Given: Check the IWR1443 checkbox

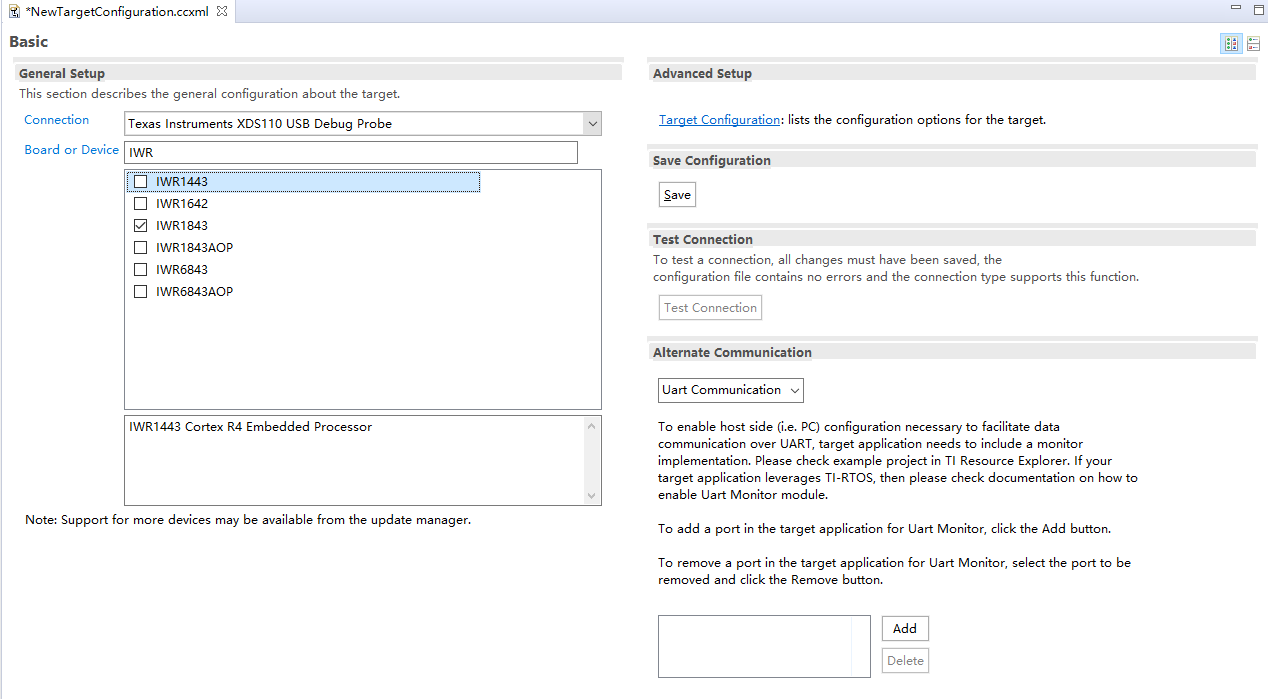Looking at the screenshot, I should tap(140, 182).
